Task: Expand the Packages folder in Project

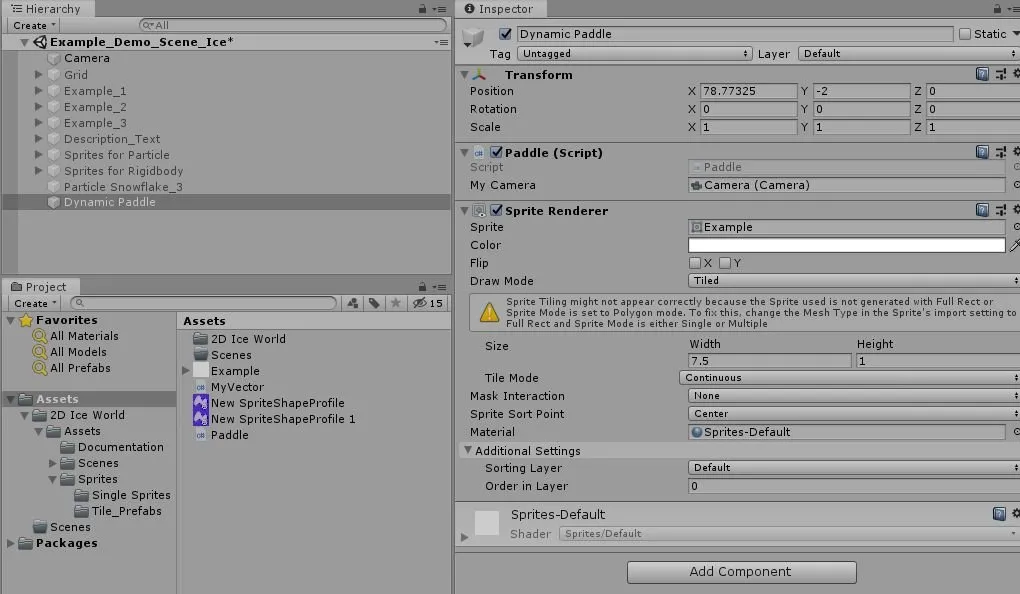Action: click(x=10, y=543)
